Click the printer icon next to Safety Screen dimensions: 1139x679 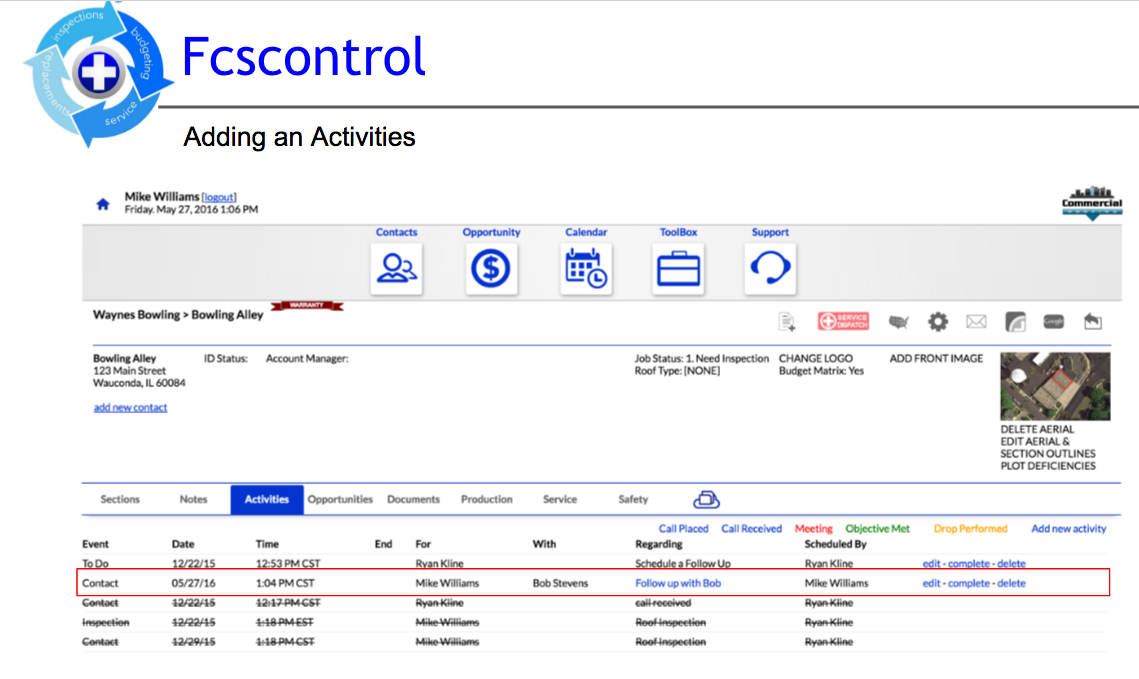pyautogui.click(x=706, y=500)
